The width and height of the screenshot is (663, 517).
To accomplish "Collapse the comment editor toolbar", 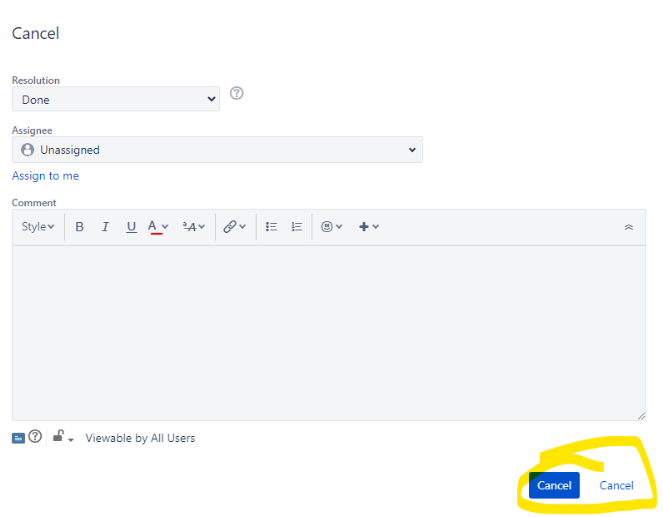I will tap(629, 227).
